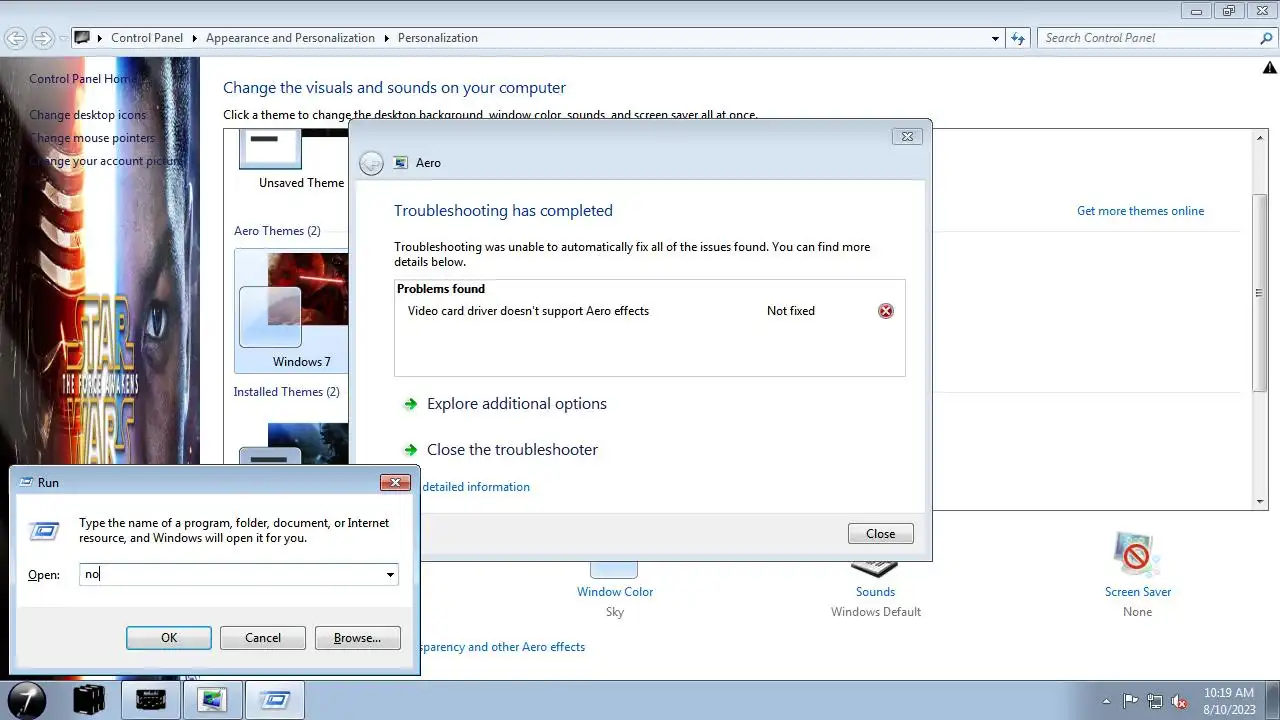The image size is (1280, 720).
Task: Click Back arrow in Control Panel window
Action: [16, 38]
